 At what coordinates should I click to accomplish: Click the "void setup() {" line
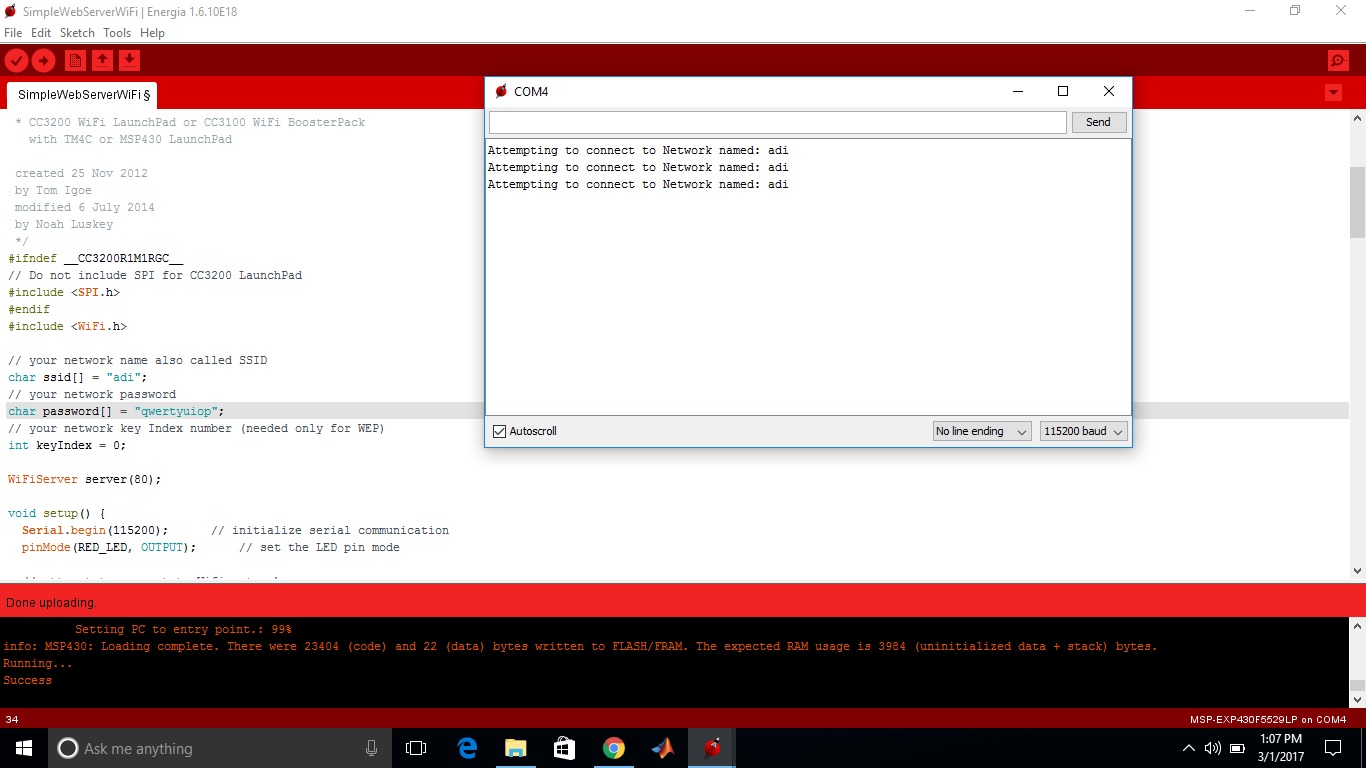57,513
